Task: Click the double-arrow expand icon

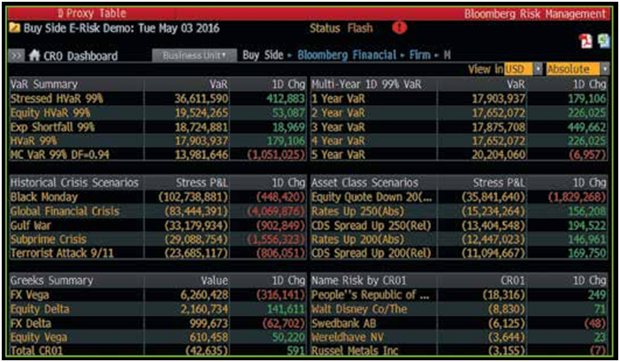Action: point(16,55)
